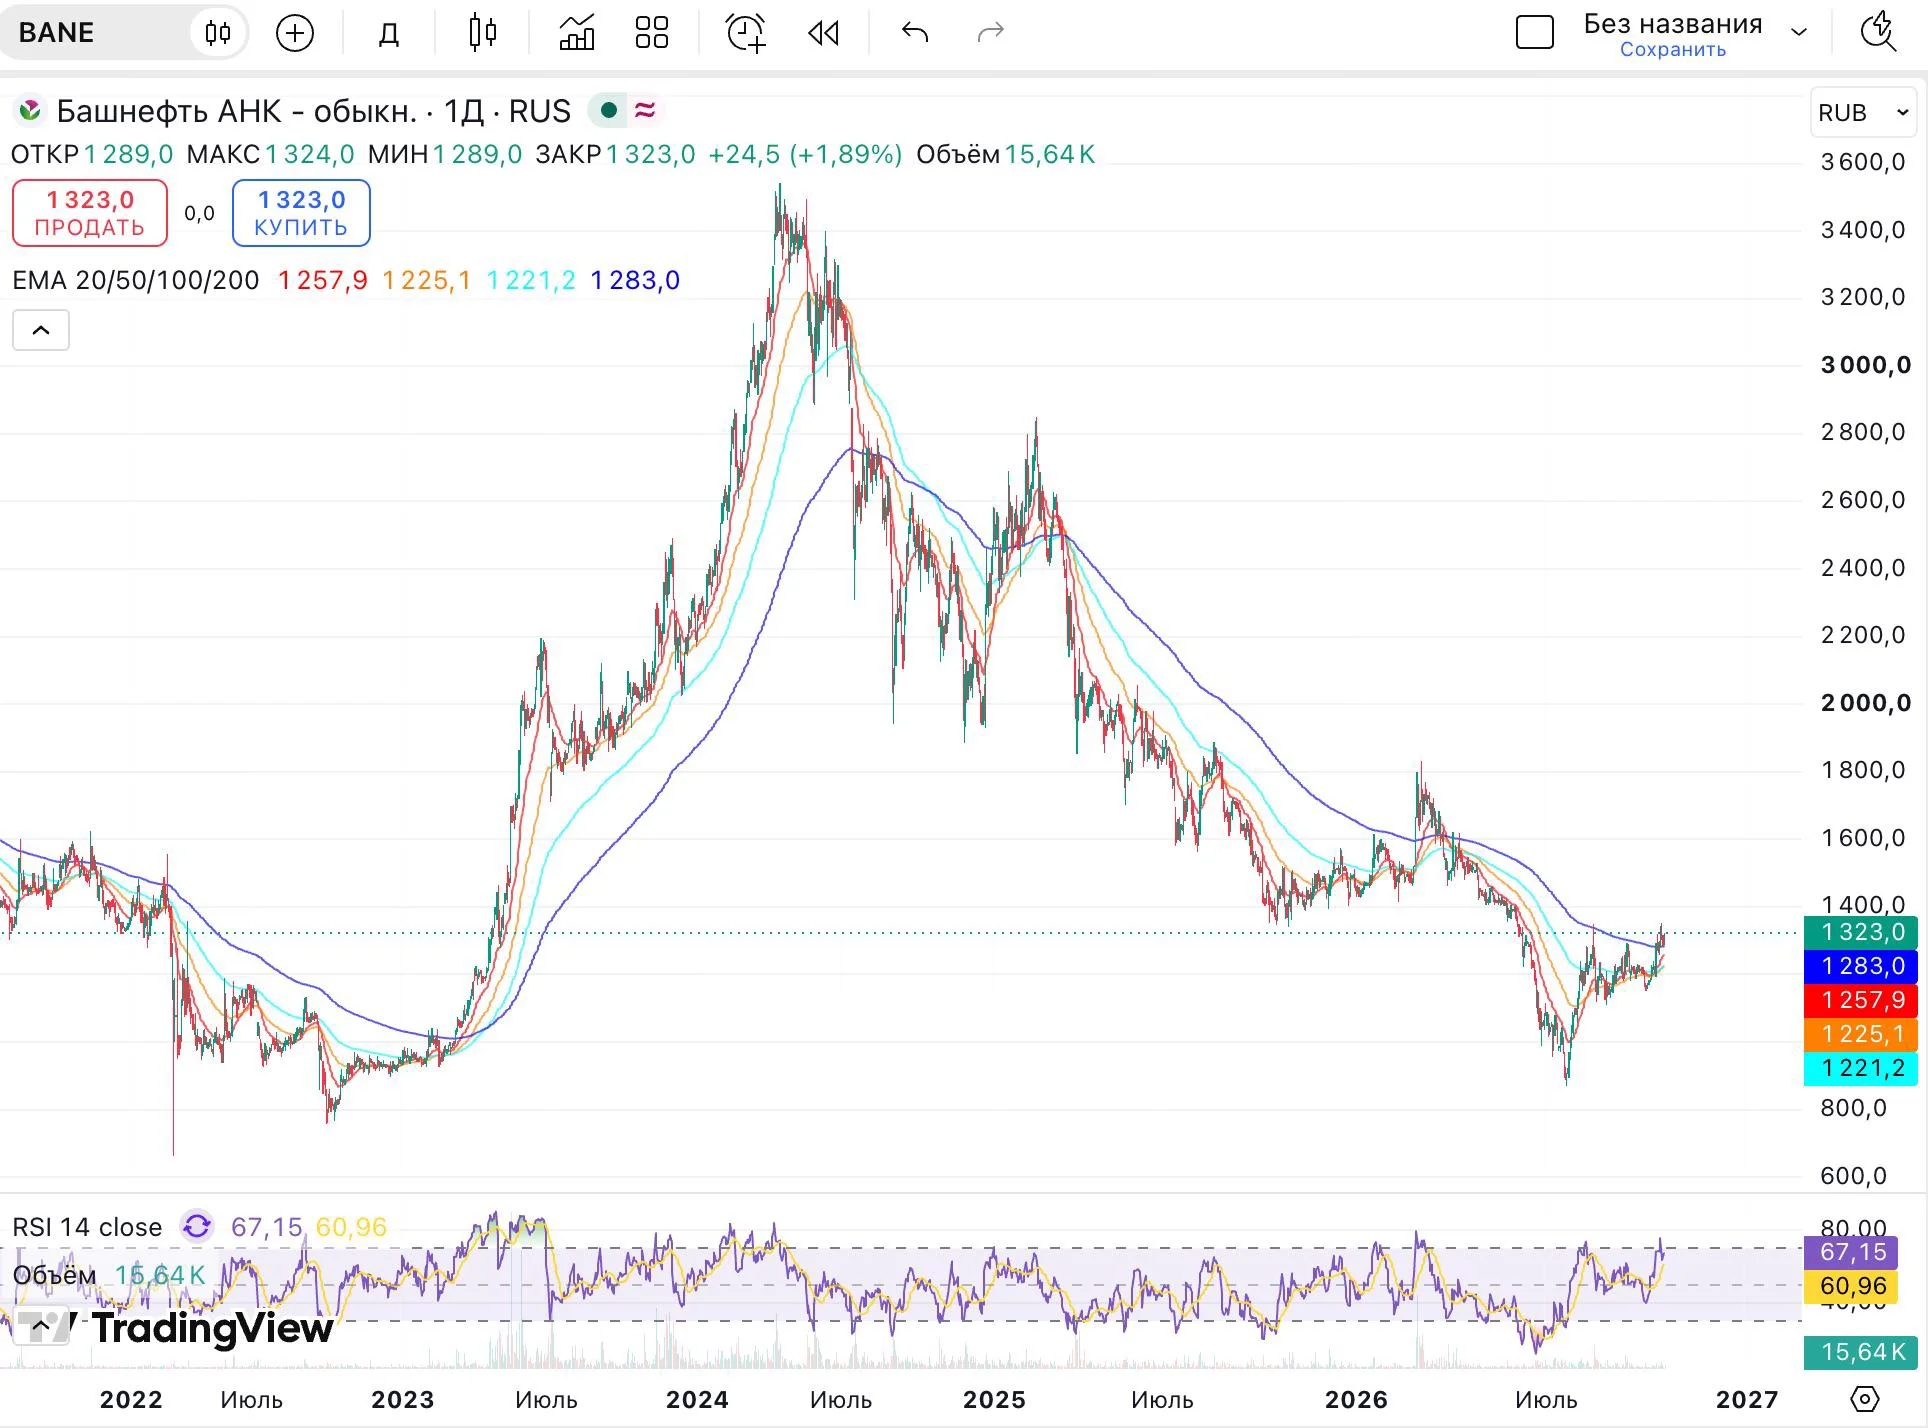Click the 2026 label on the time axis
Screen dimensions: 1928x1428
pyautogui.click(x=1356, y=1400)
